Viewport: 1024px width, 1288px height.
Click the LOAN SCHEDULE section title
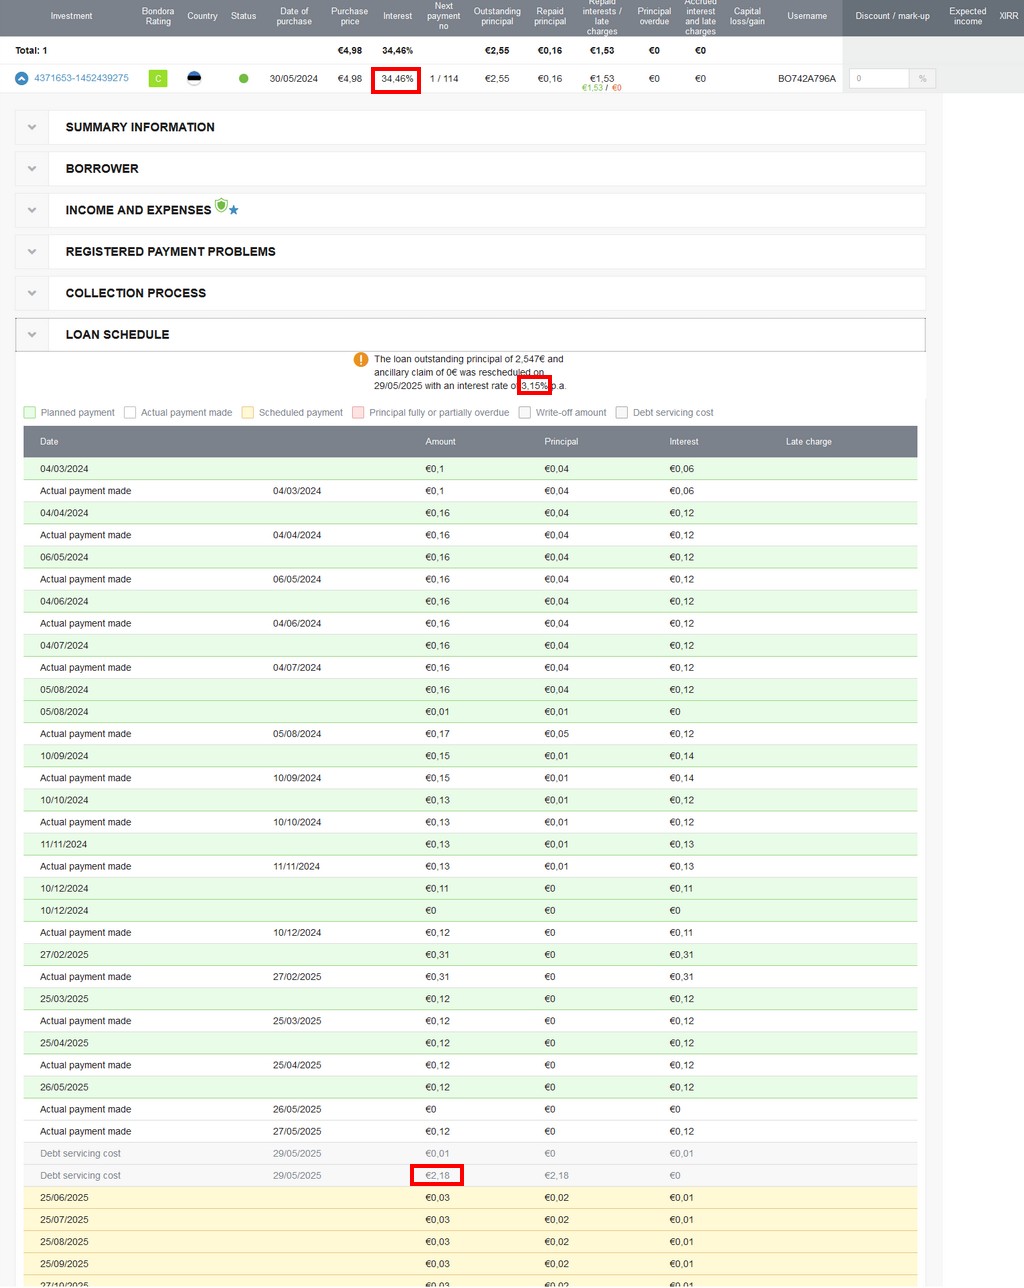click(x=118, y=335)
